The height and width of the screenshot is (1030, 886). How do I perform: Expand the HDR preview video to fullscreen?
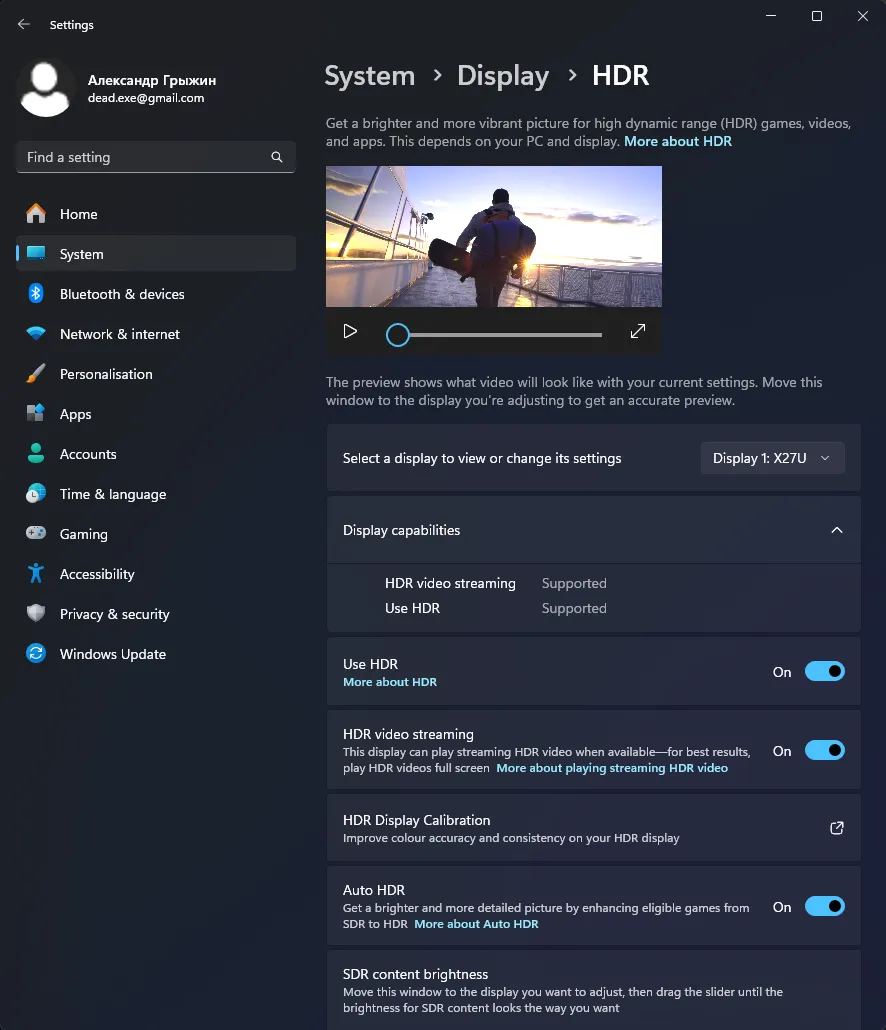[637, 332]
